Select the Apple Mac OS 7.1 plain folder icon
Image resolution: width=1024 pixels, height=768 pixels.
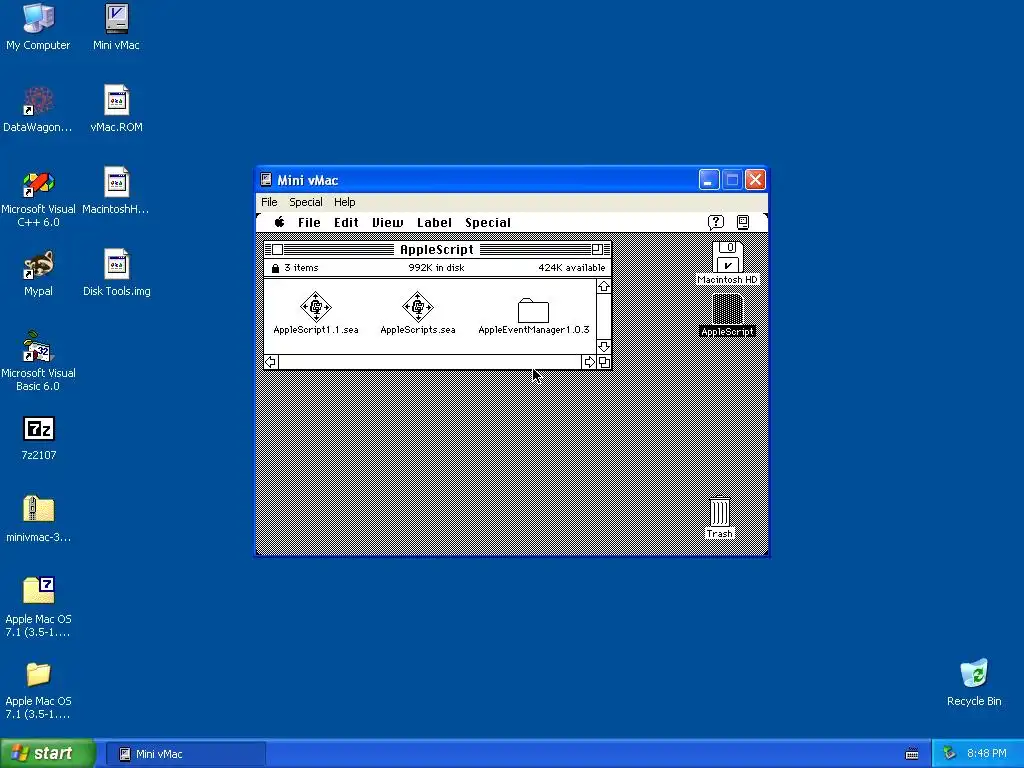(38, 674)
